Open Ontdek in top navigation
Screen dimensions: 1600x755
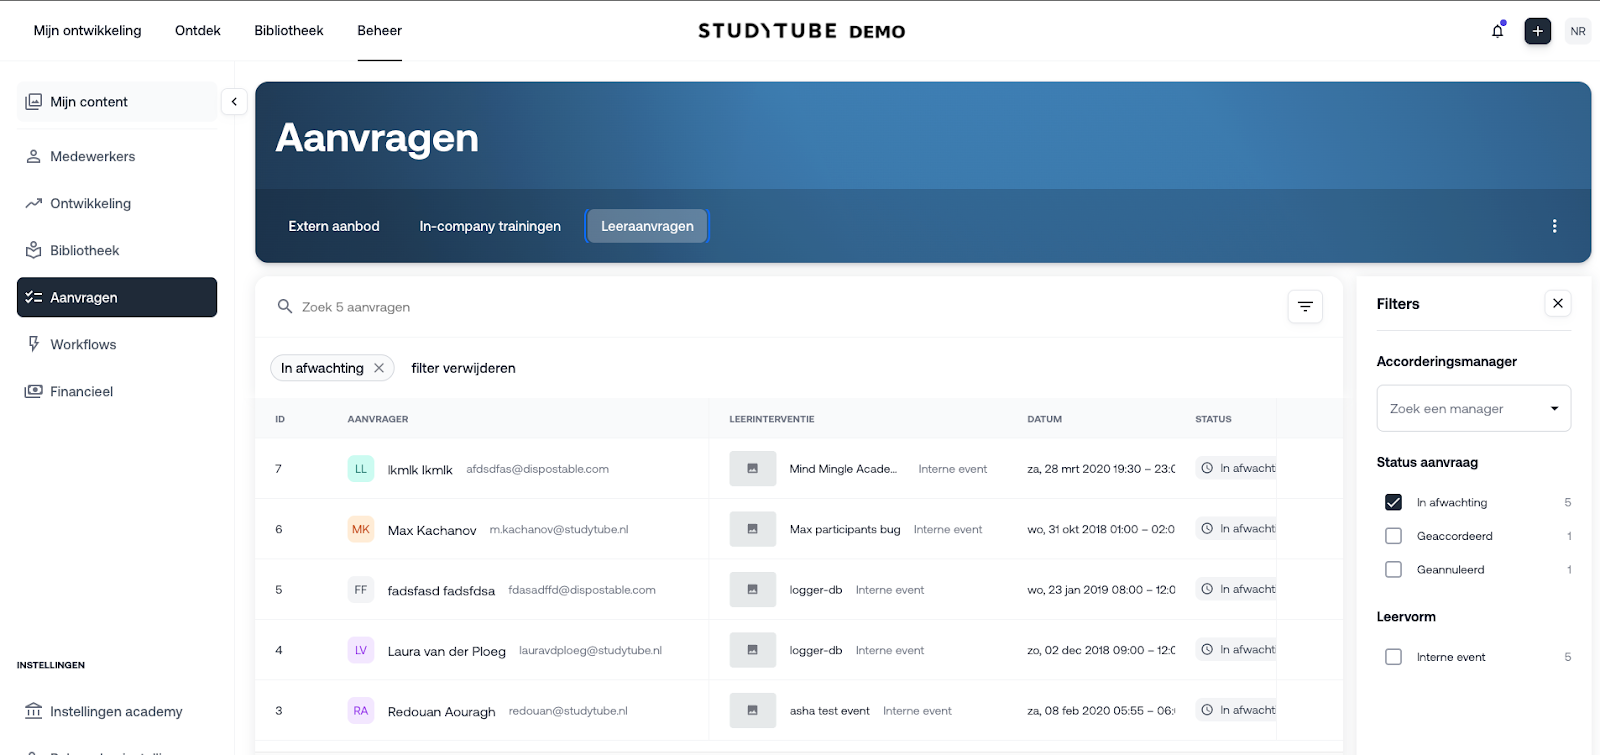(x=198, y=31)
